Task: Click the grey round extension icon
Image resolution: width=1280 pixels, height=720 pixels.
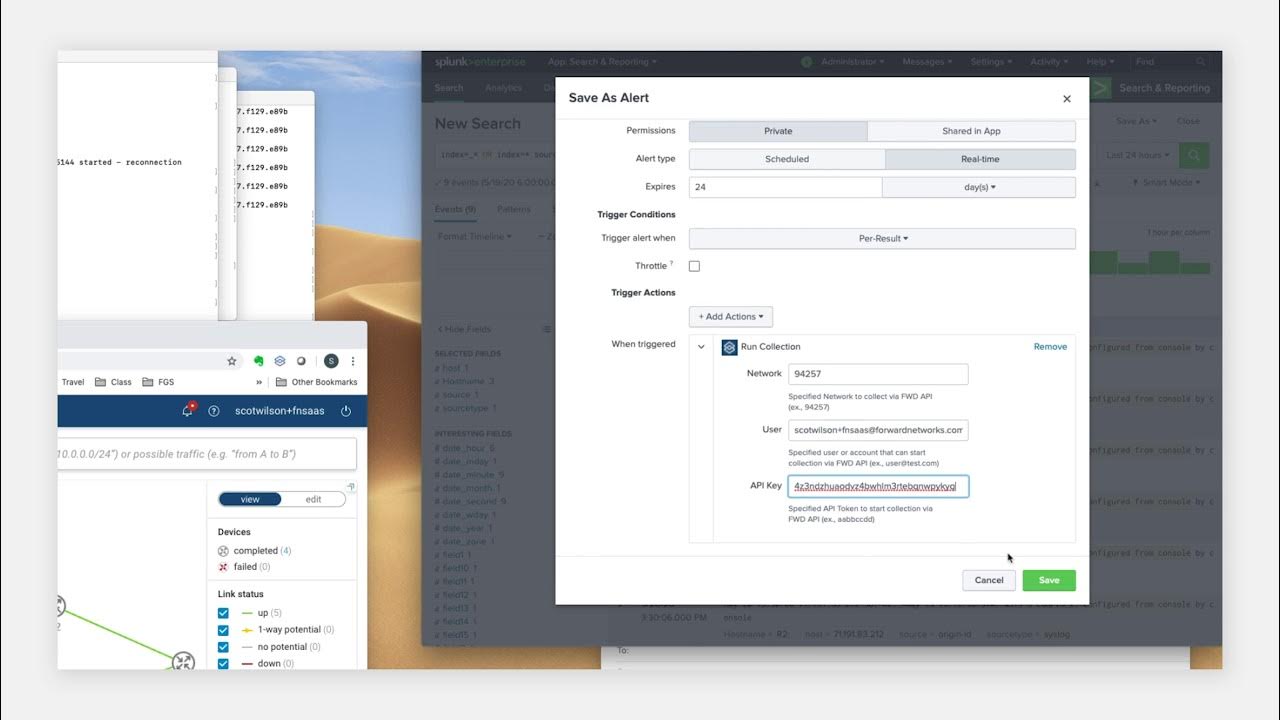Action: pos(301,361)
